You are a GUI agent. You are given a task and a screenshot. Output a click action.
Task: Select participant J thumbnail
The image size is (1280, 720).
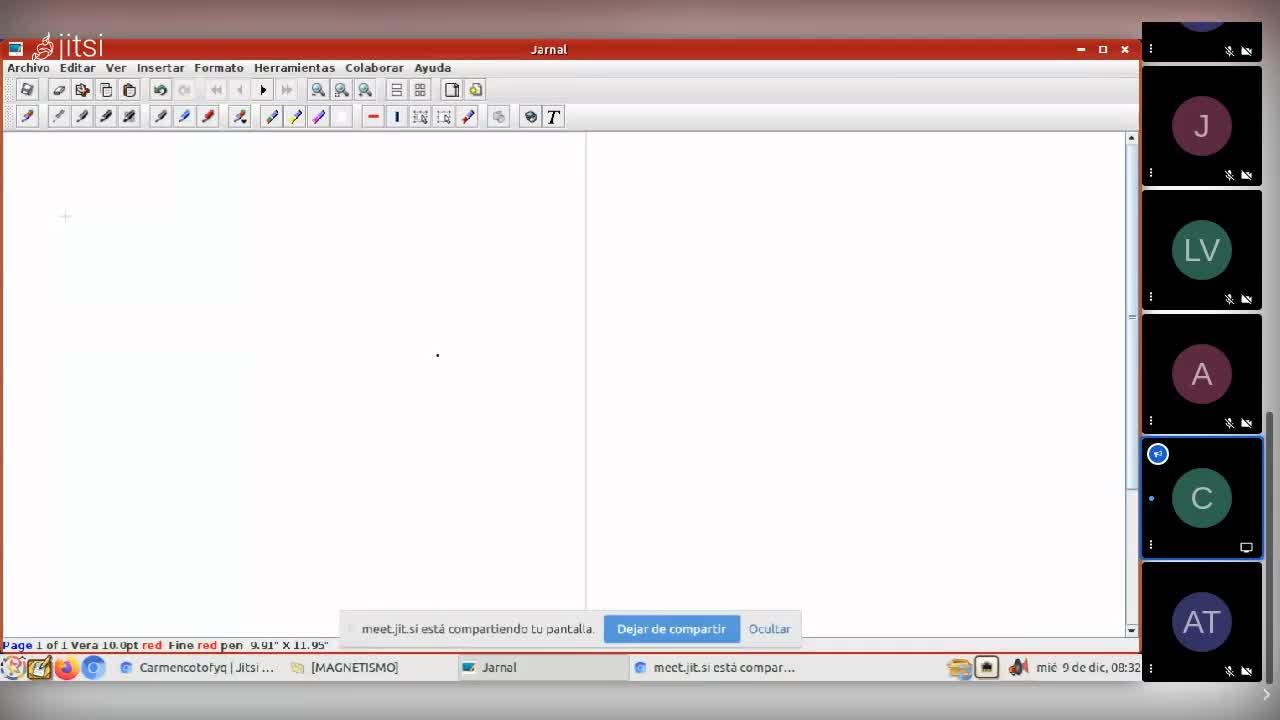1202,126
